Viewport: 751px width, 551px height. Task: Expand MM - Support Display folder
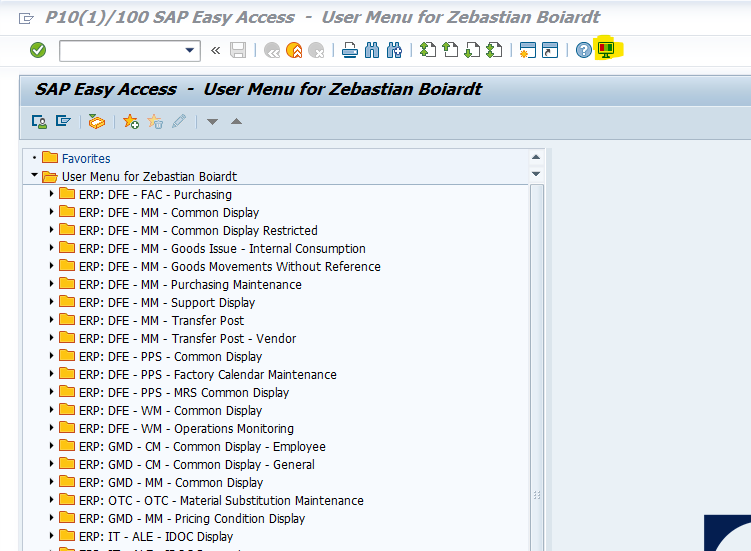click(x=51, y=302)
